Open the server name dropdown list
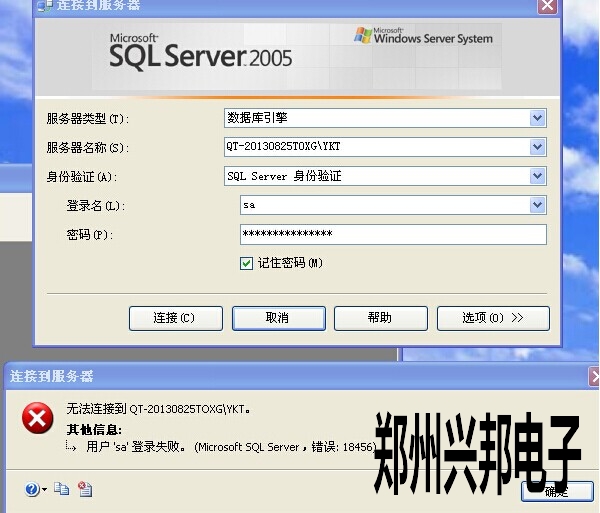The width and height of the screenshot is (600, 513). point(538,148)
